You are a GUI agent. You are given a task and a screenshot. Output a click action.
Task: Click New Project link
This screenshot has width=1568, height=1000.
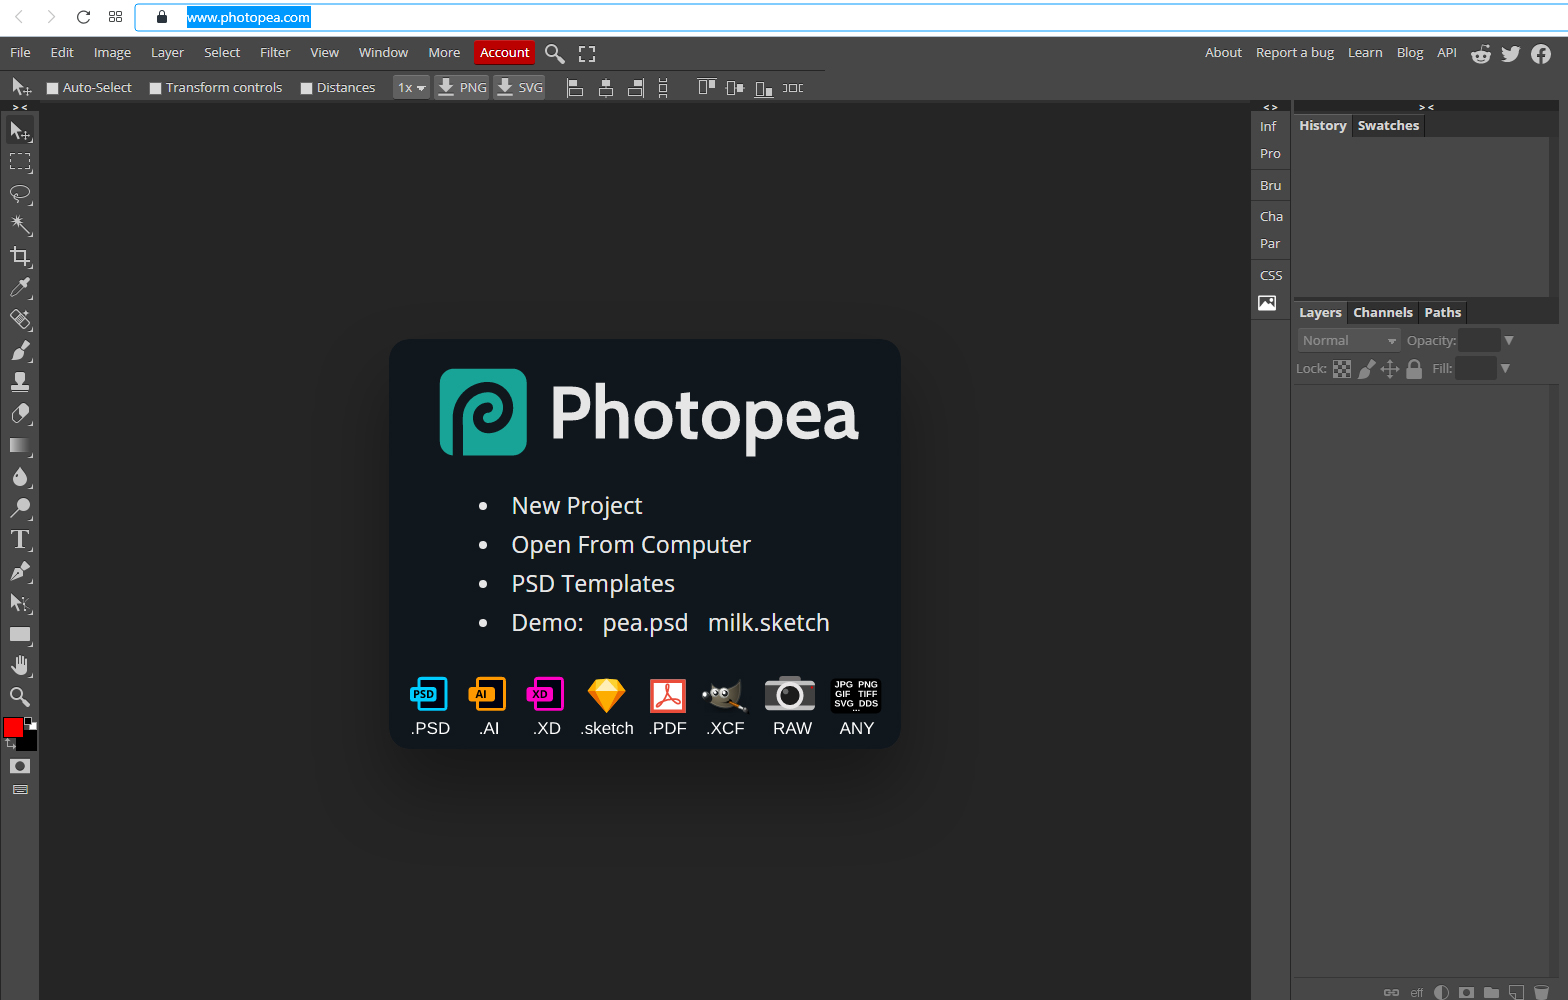[577, 506]
